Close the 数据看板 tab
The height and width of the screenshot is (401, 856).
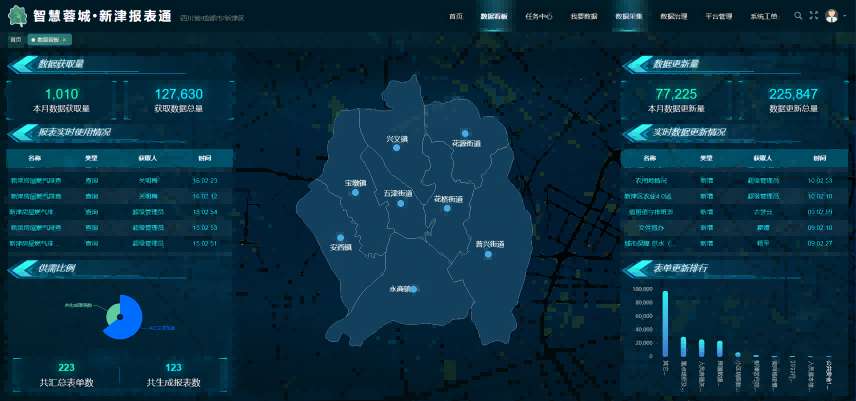click(x=64, y=39)
